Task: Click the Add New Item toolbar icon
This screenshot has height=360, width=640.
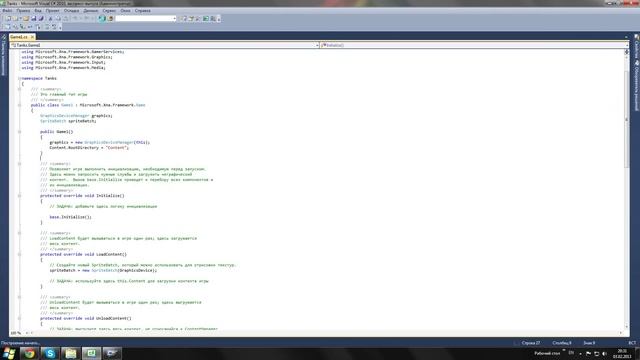Action: pos(15,18)
